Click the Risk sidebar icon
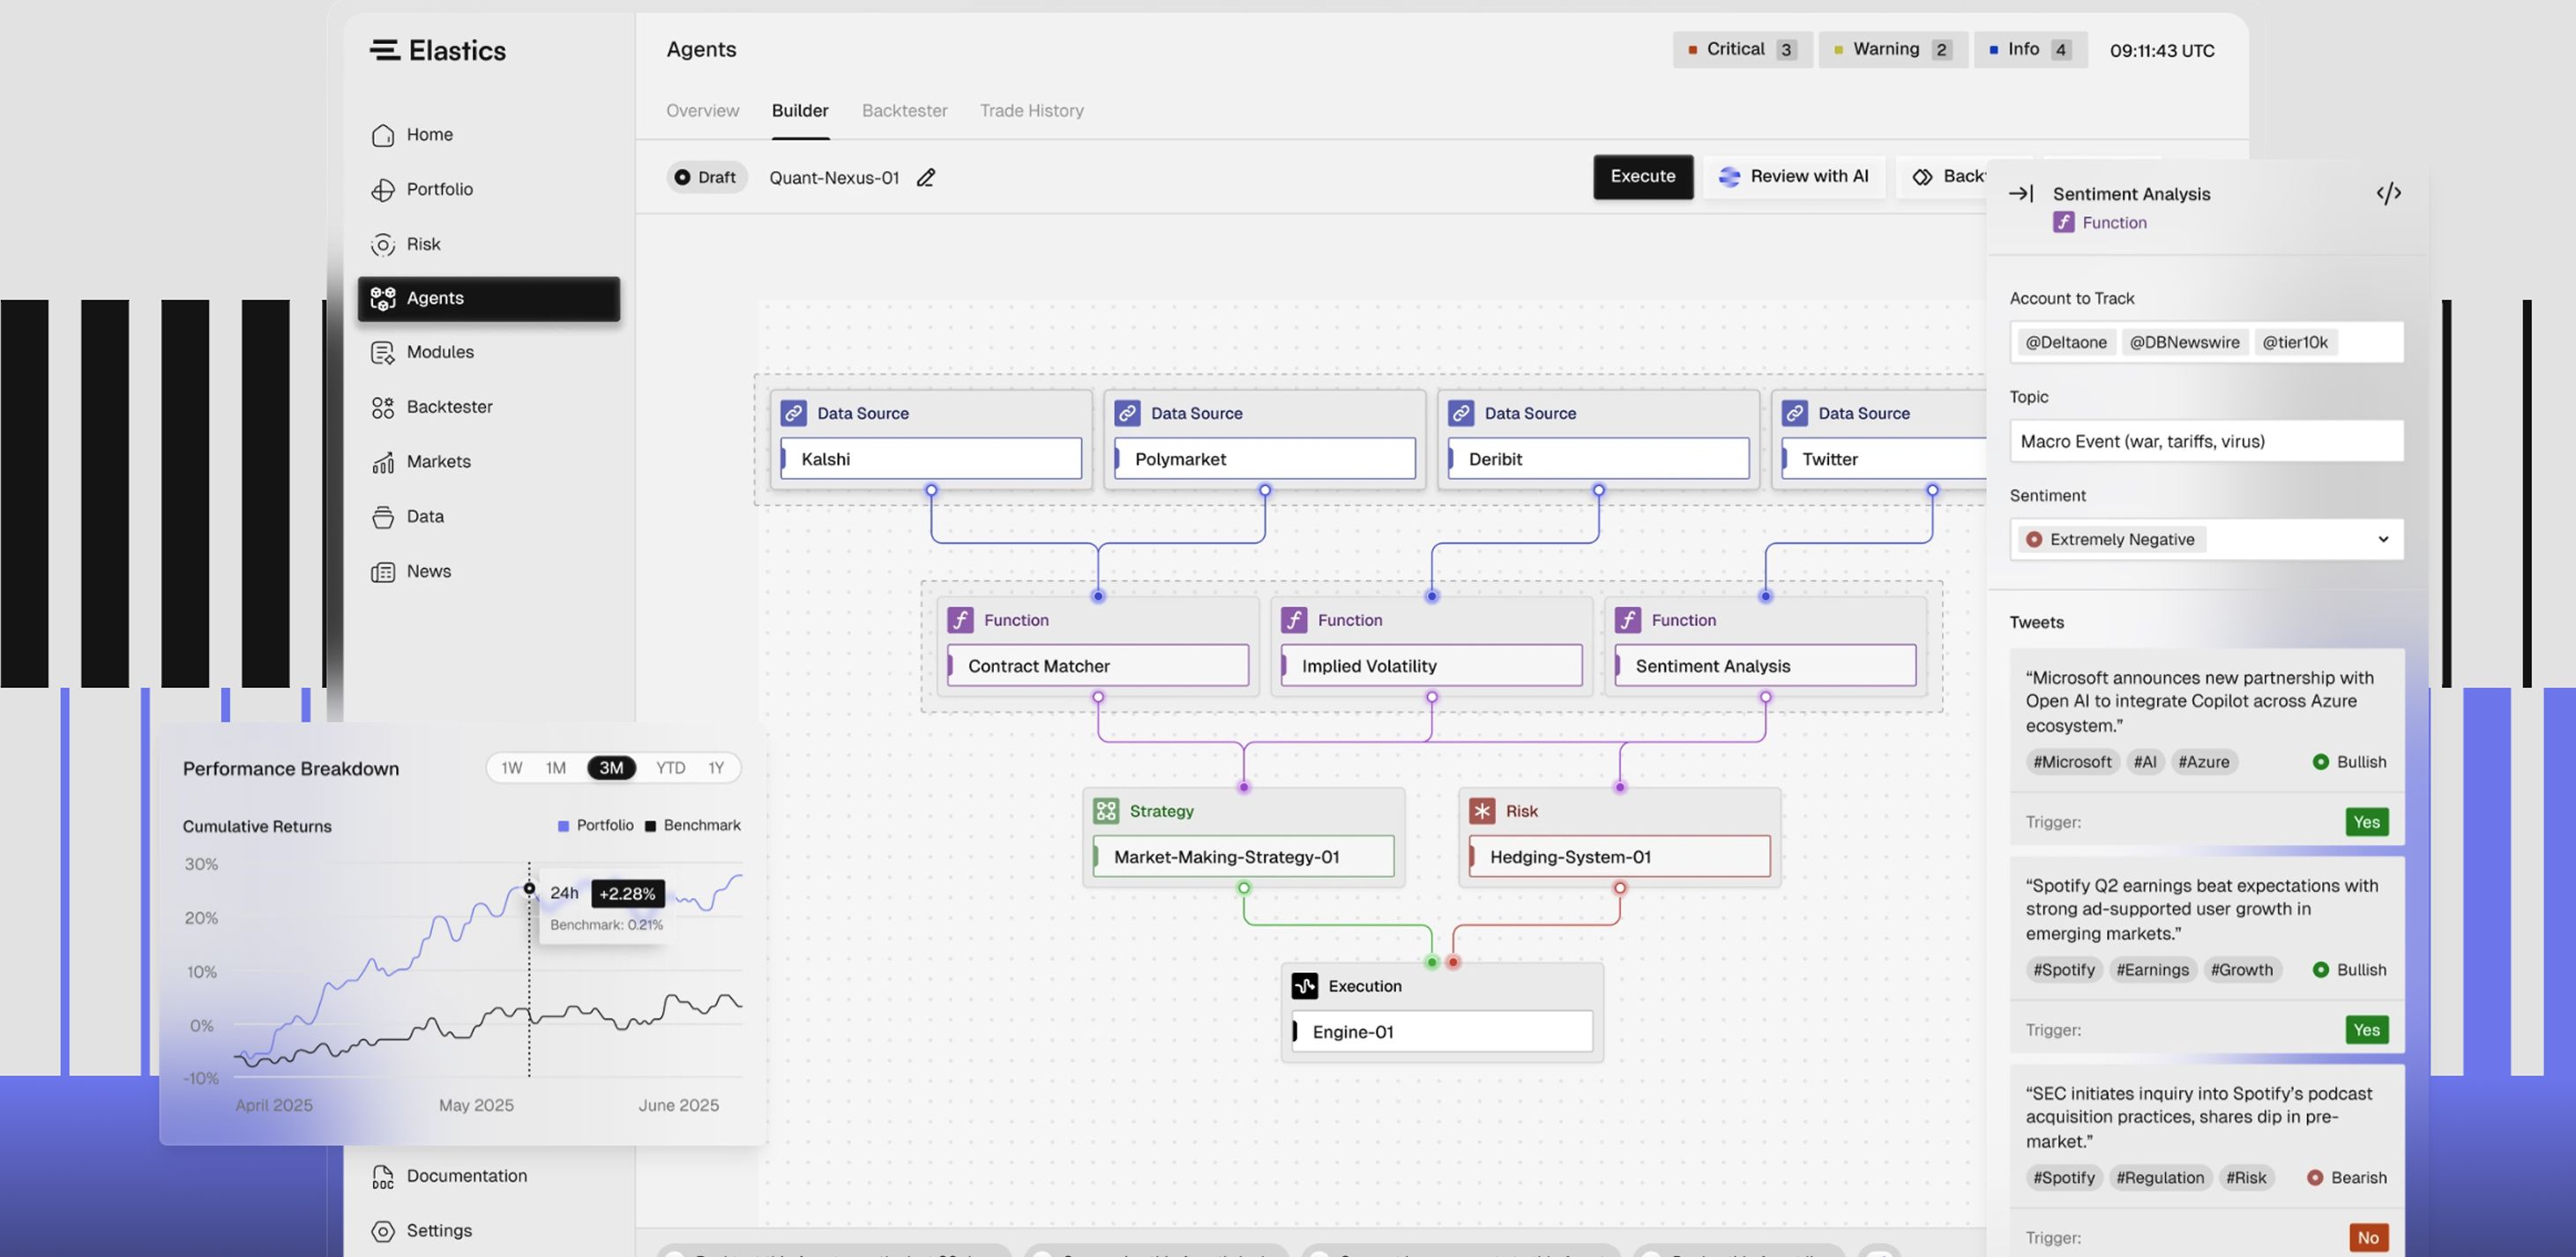Screen dimensions: 2576x1257 383,244
